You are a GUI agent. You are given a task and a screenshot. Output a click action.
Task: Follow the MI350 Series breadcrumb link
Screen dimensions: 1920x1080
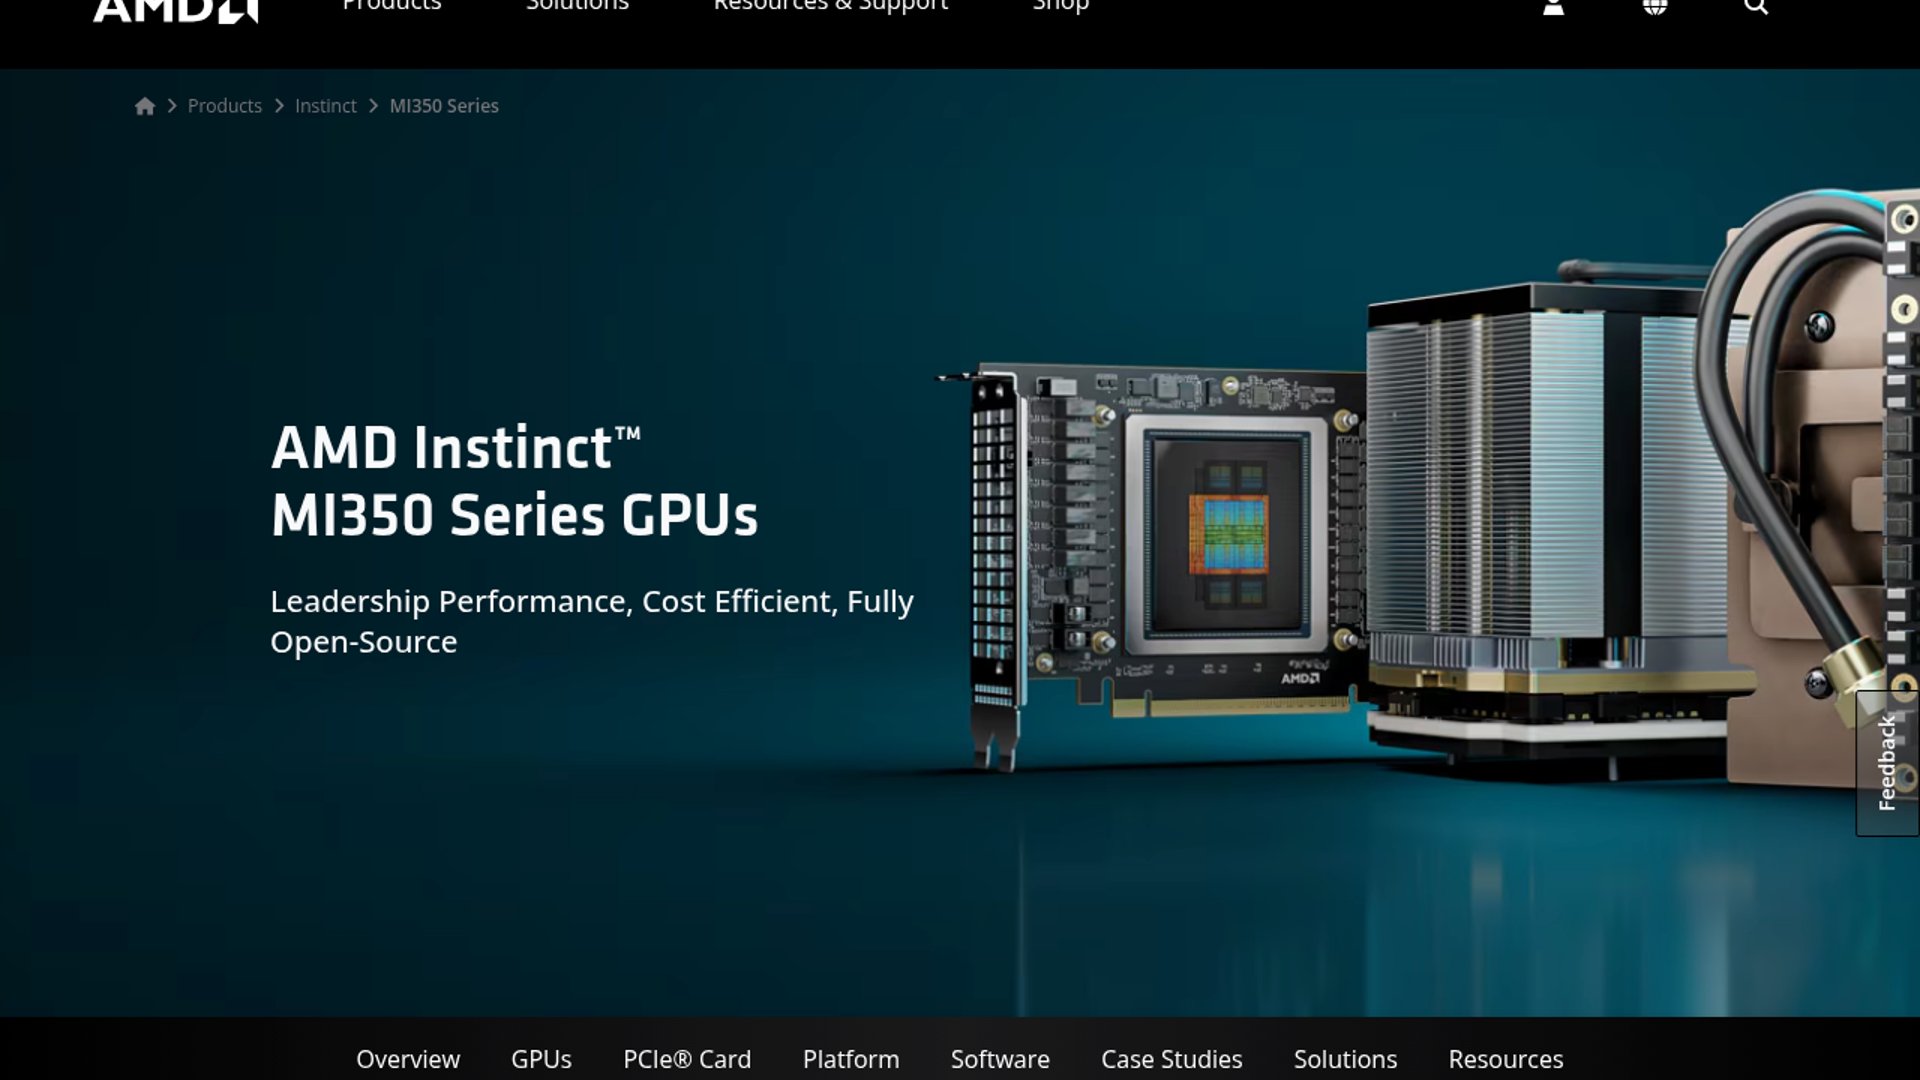[x=444, y=106]
